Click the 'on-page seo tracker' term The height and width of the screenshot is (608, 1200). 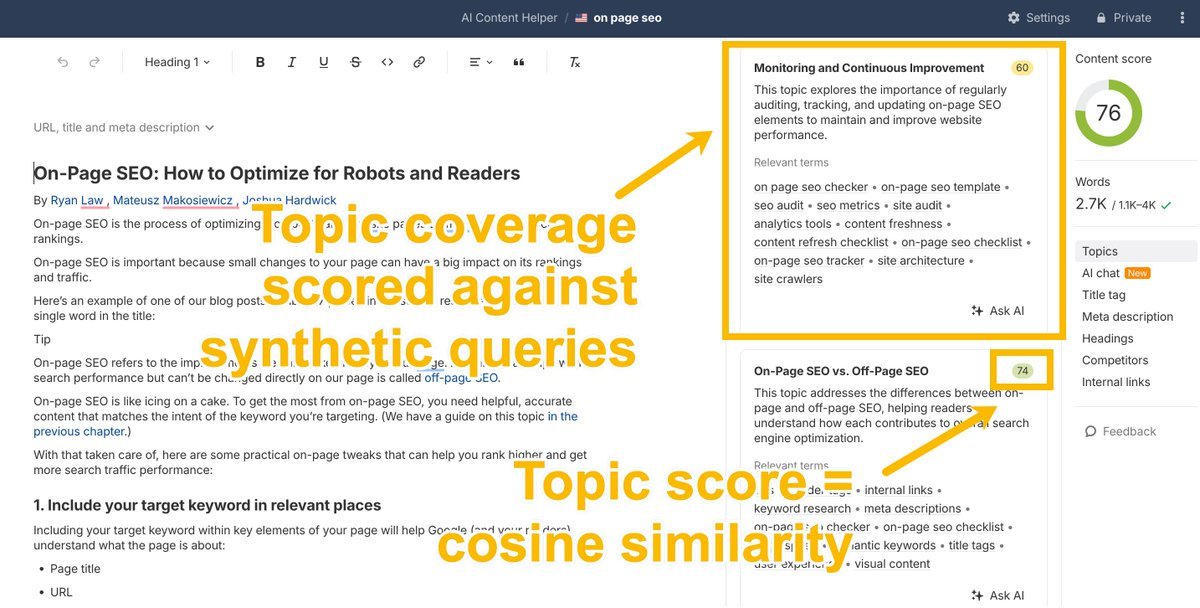click(x=809, y=261)
